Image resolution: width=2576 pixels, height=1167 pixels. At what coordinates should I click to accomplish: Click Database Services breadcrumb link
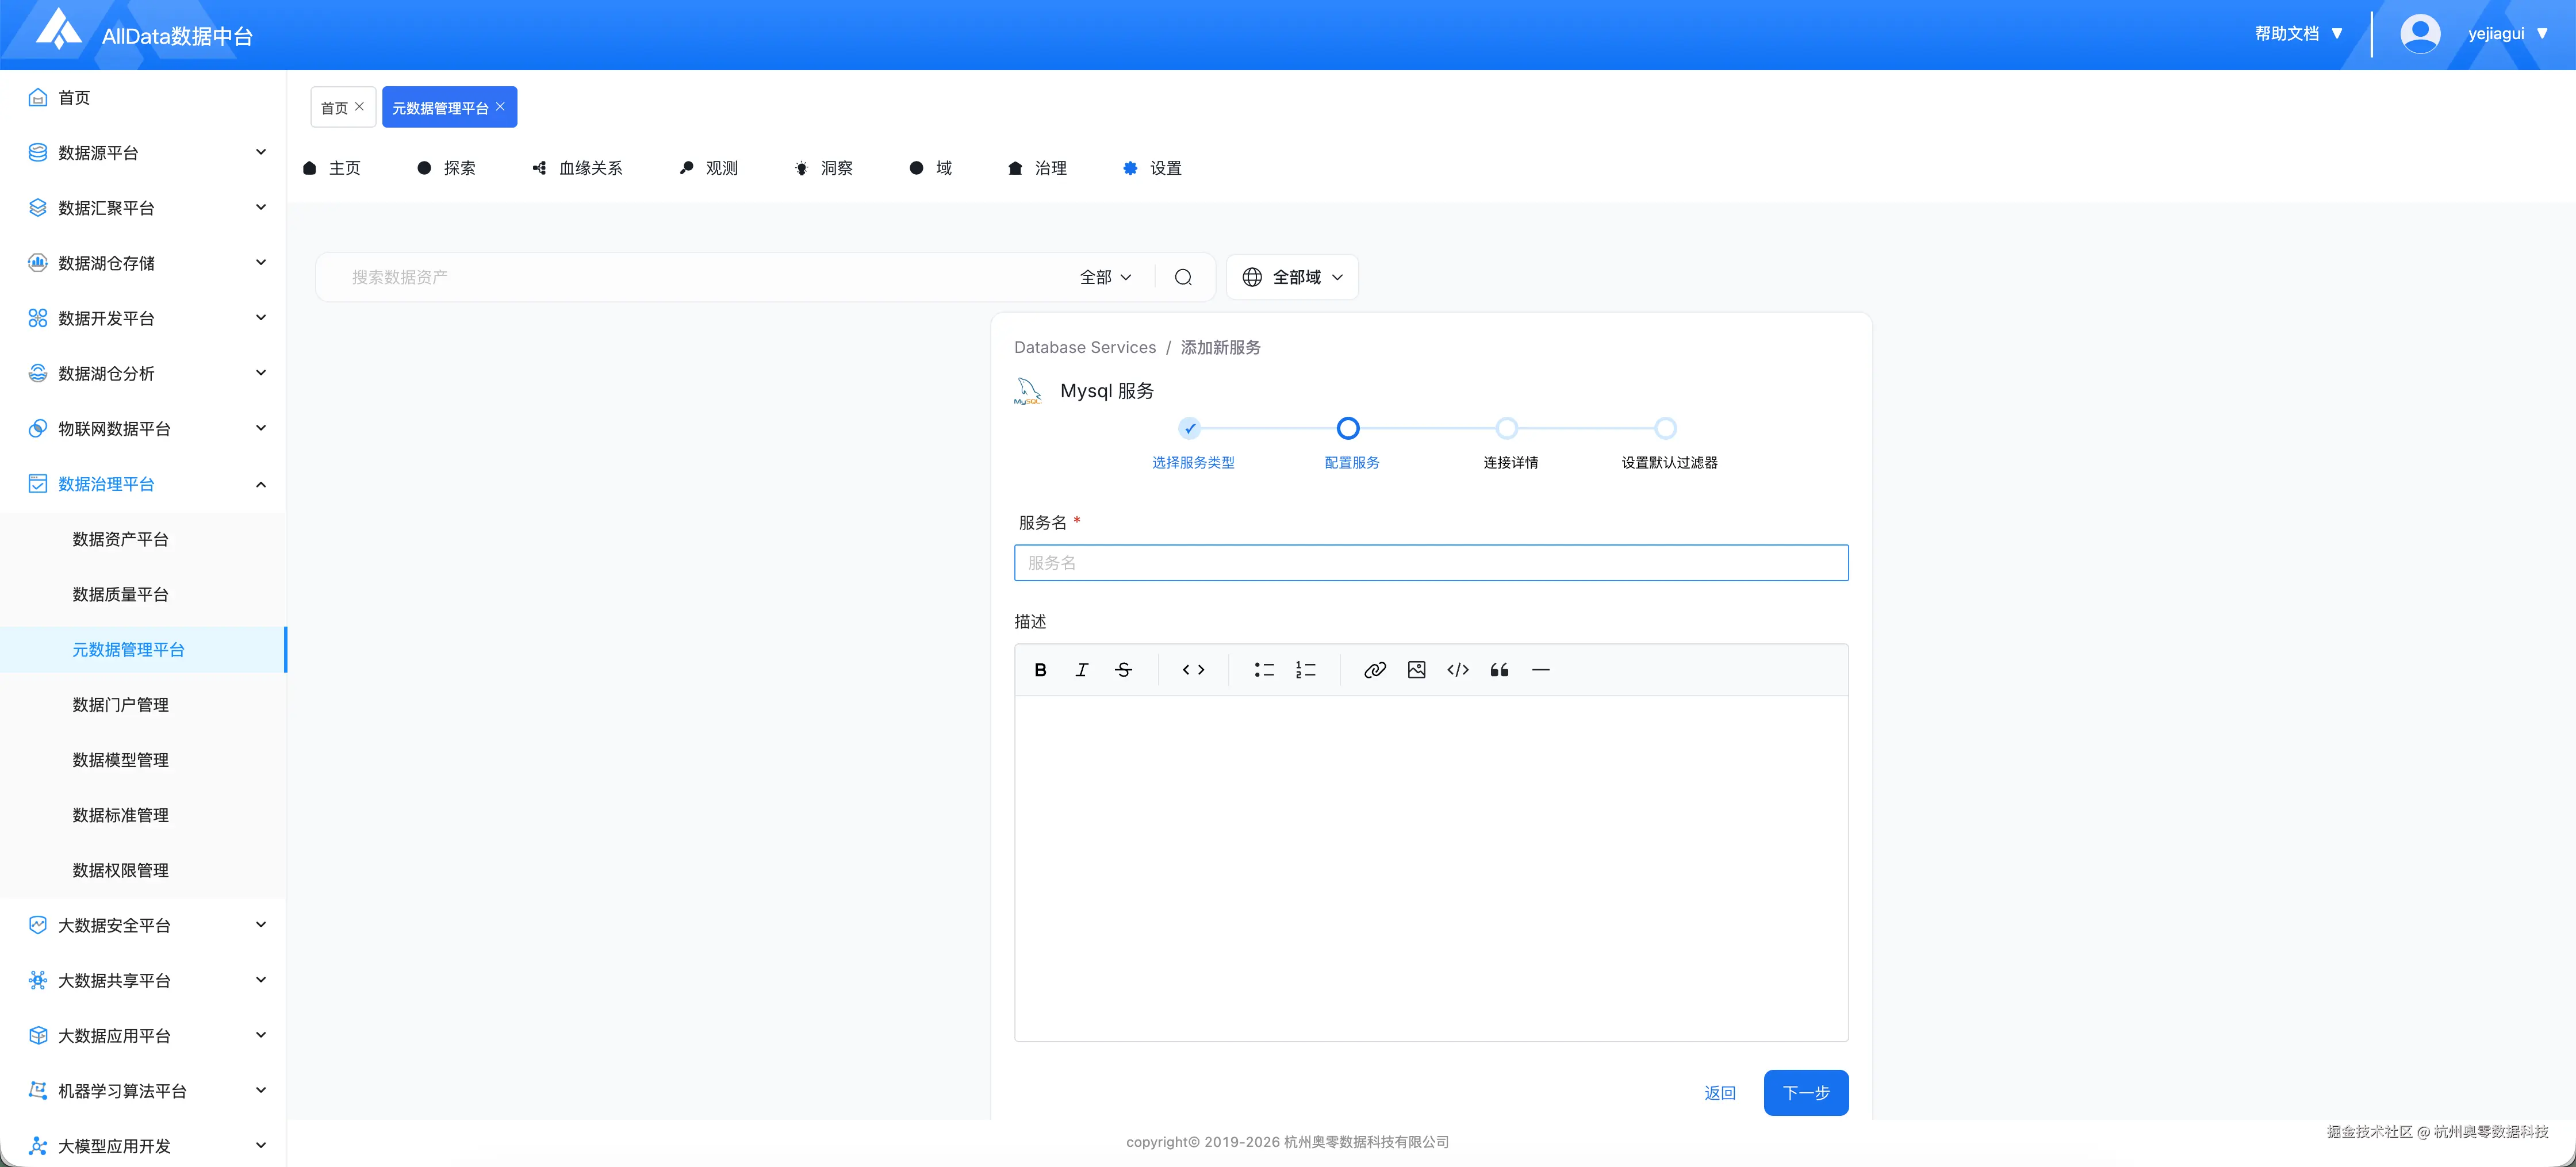tap(1085, 347)
